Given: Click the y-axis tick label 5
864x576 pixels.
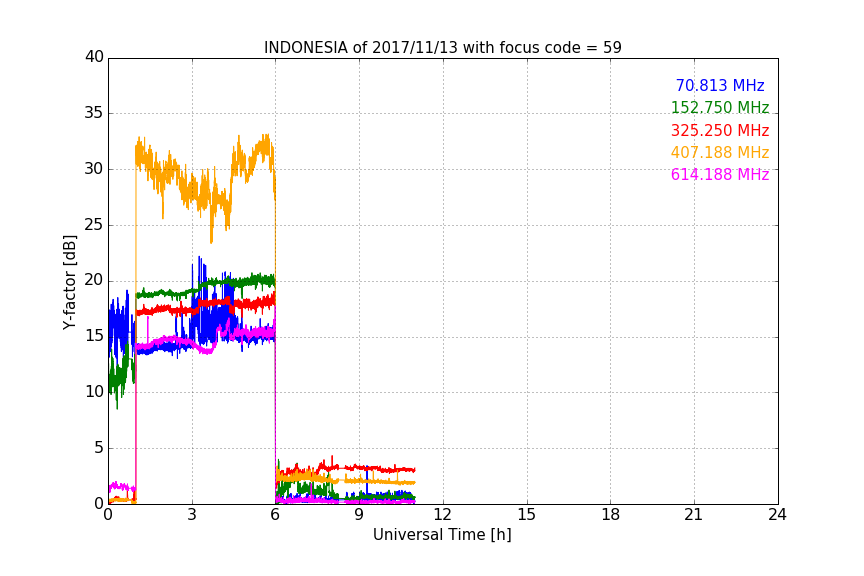Looking at the screenshot, I should point(99,448).
